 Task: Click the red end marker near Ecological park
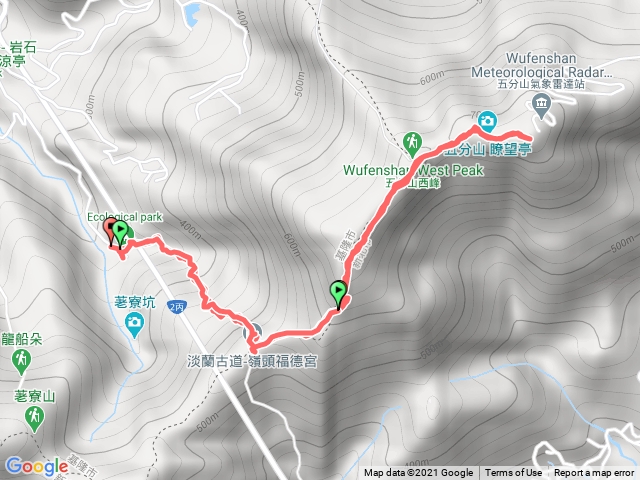pyautogui.click(x=110, y=231)
